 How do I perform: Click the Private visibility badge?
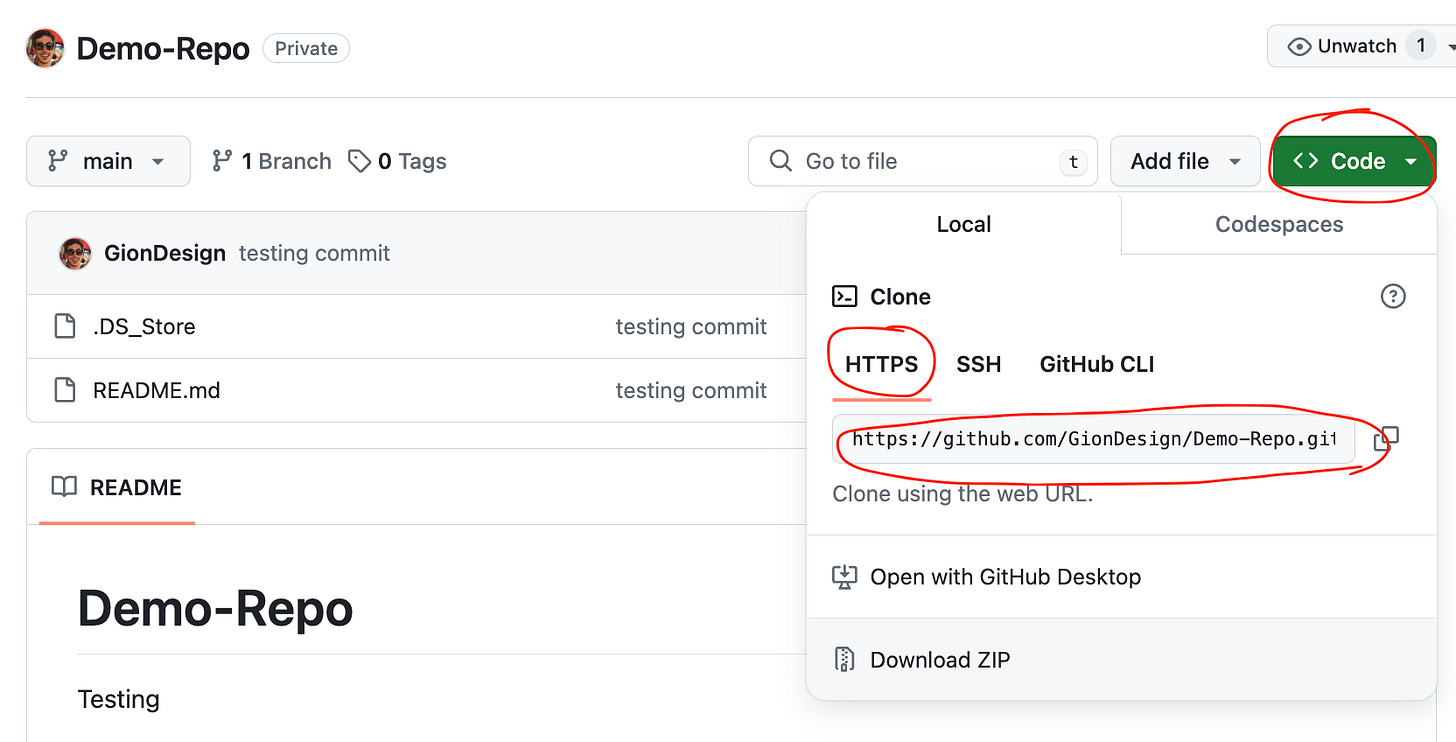click(x=306, y=48)
